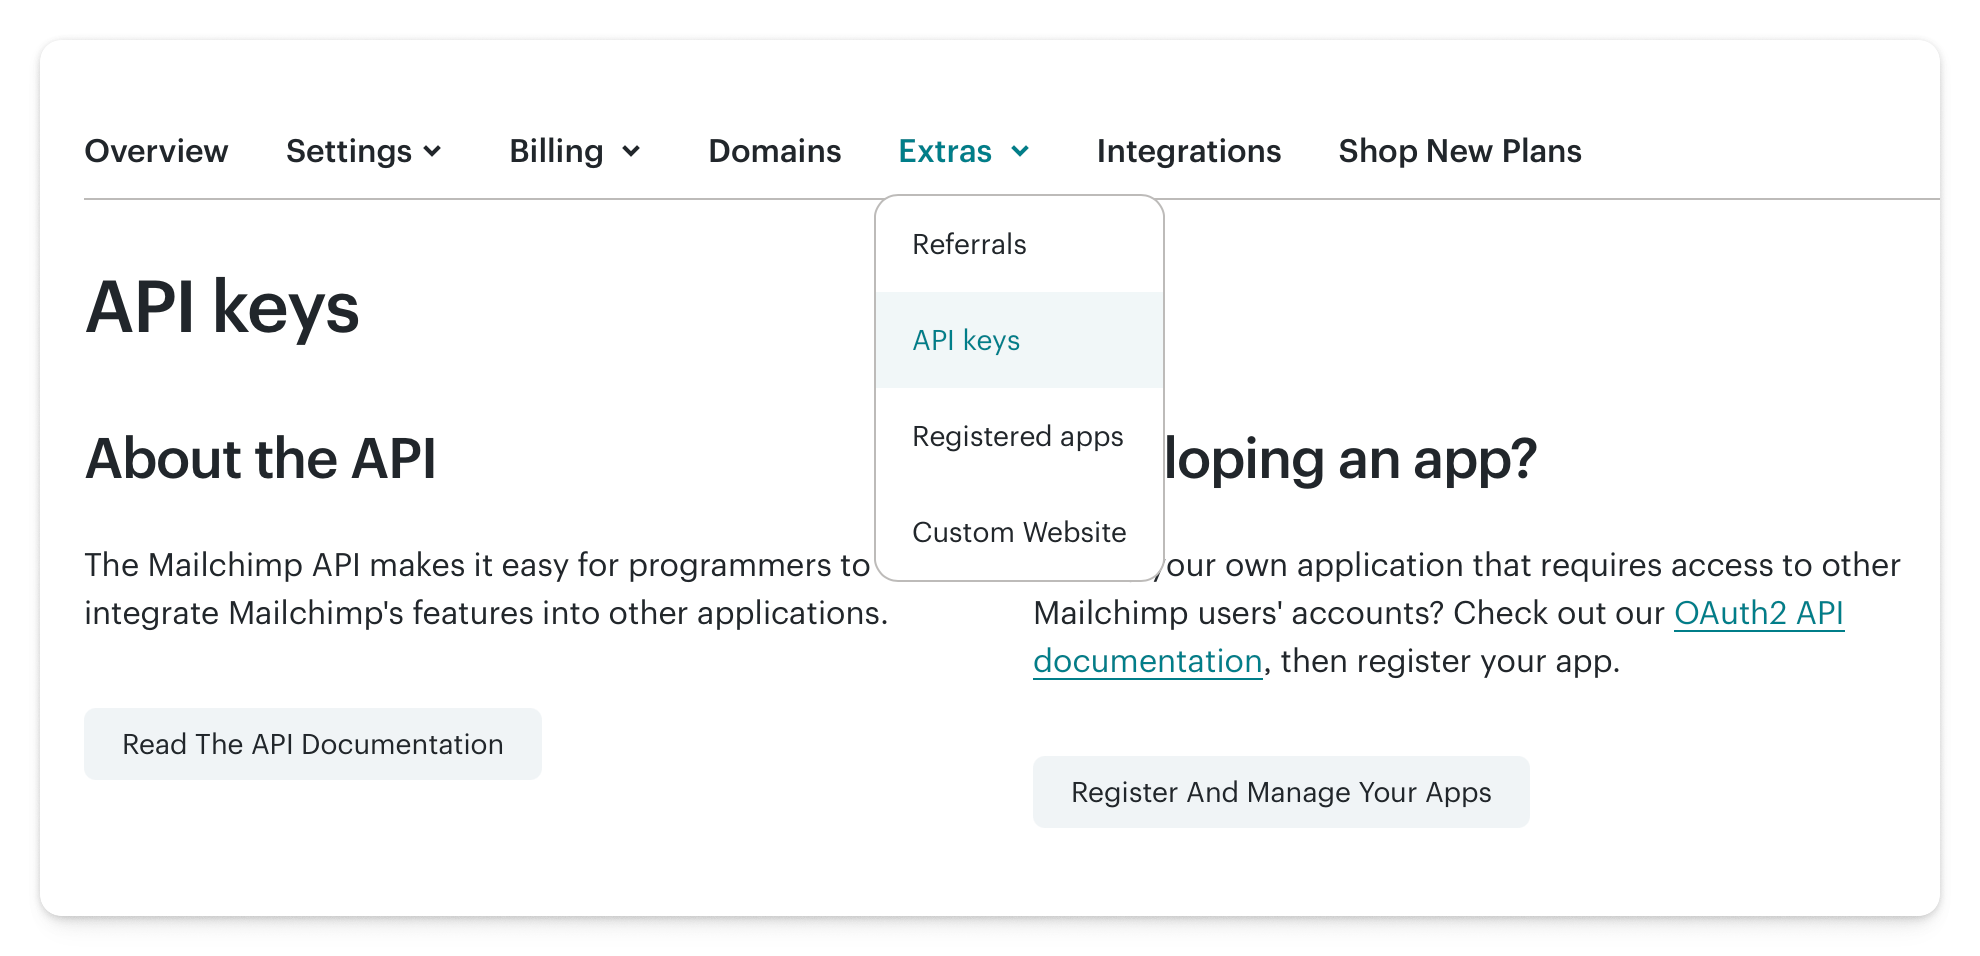1980x956 pixels.
Task: Click the API keys page heading
Action: pos(222,308)
